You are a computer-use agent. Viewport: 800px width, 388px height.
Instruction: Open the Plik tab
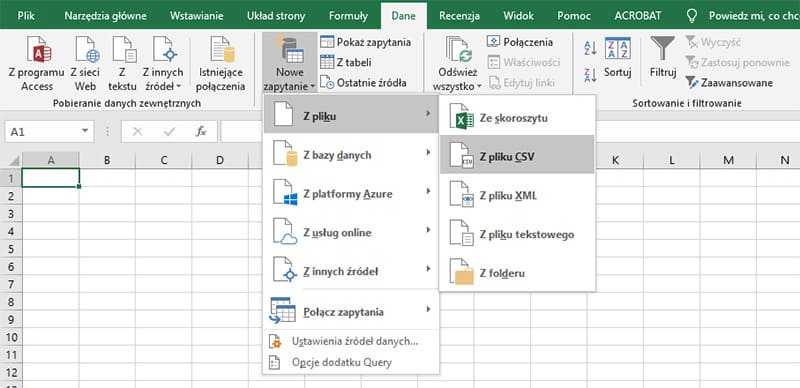coord(26,16)
